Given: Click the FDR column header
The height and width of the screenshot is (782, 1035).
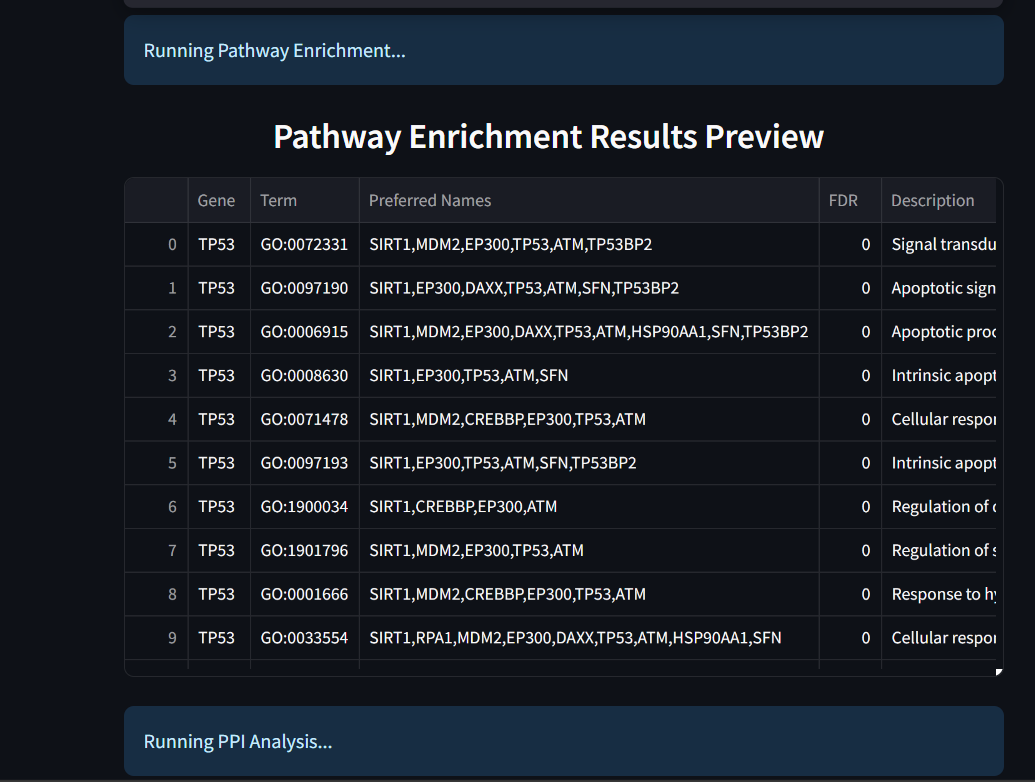Looking at the screenshot, I should [841, 200].
